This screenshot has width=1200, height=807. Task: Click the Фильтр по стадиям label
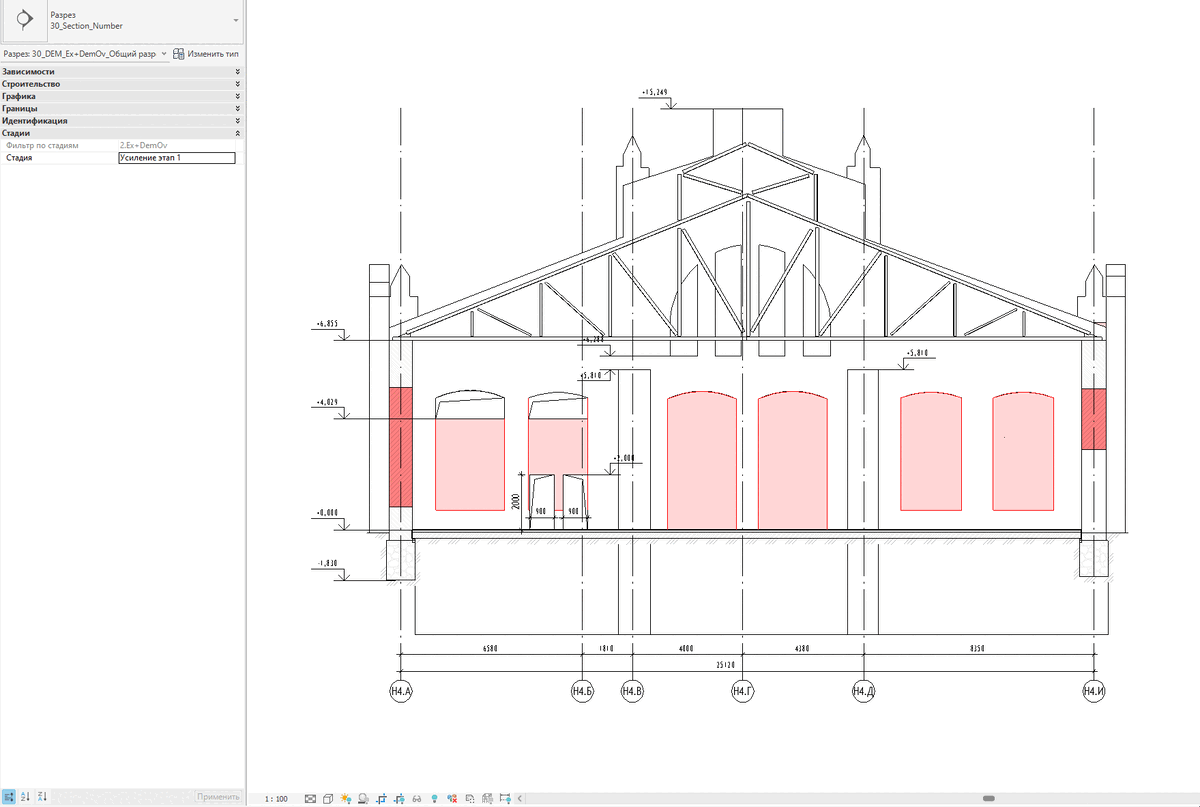[x=42, y=146]
